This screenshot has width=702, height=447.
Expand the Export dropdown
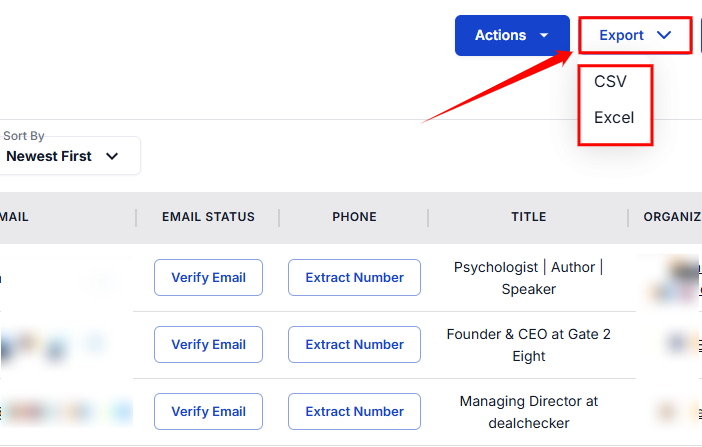click(x=634, y=35)
